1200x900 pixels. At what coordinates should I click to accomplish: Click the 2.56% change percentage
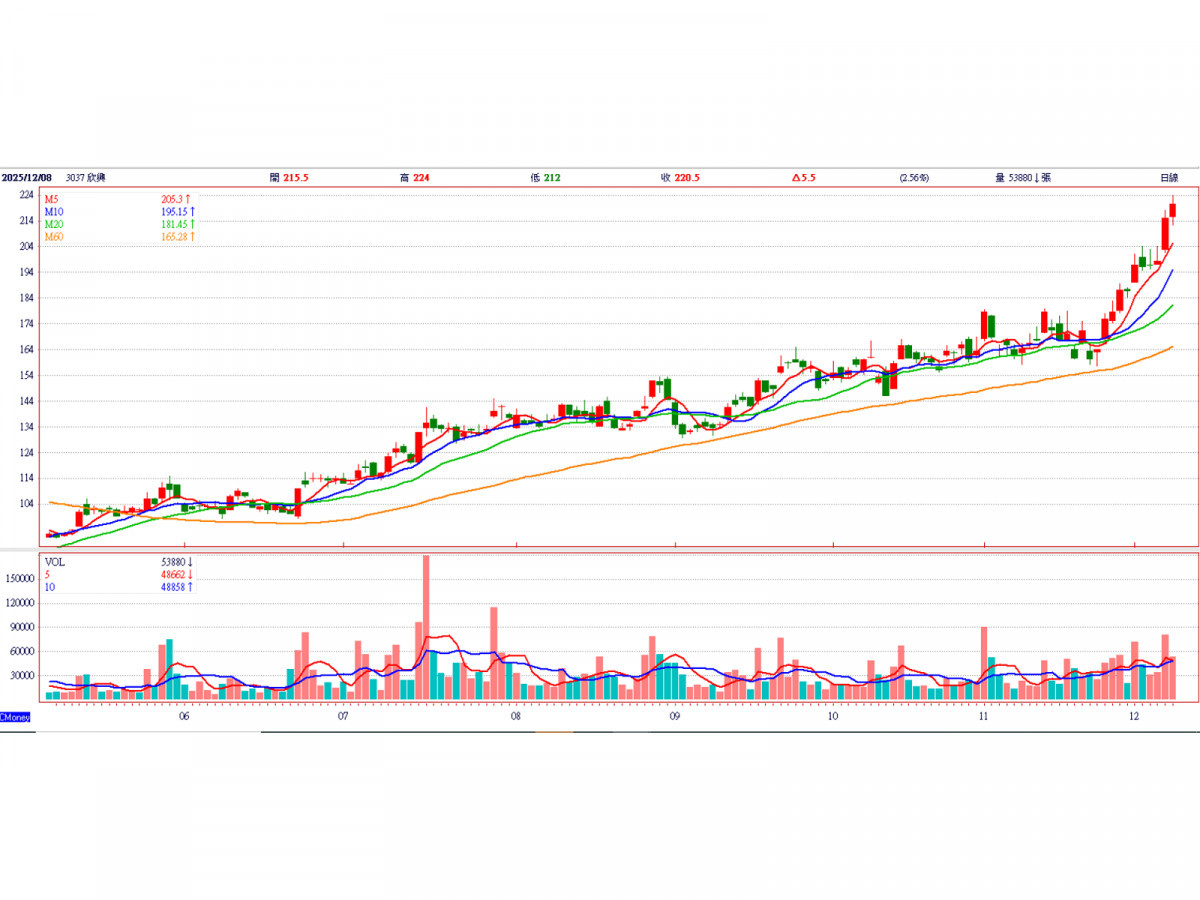914,177
